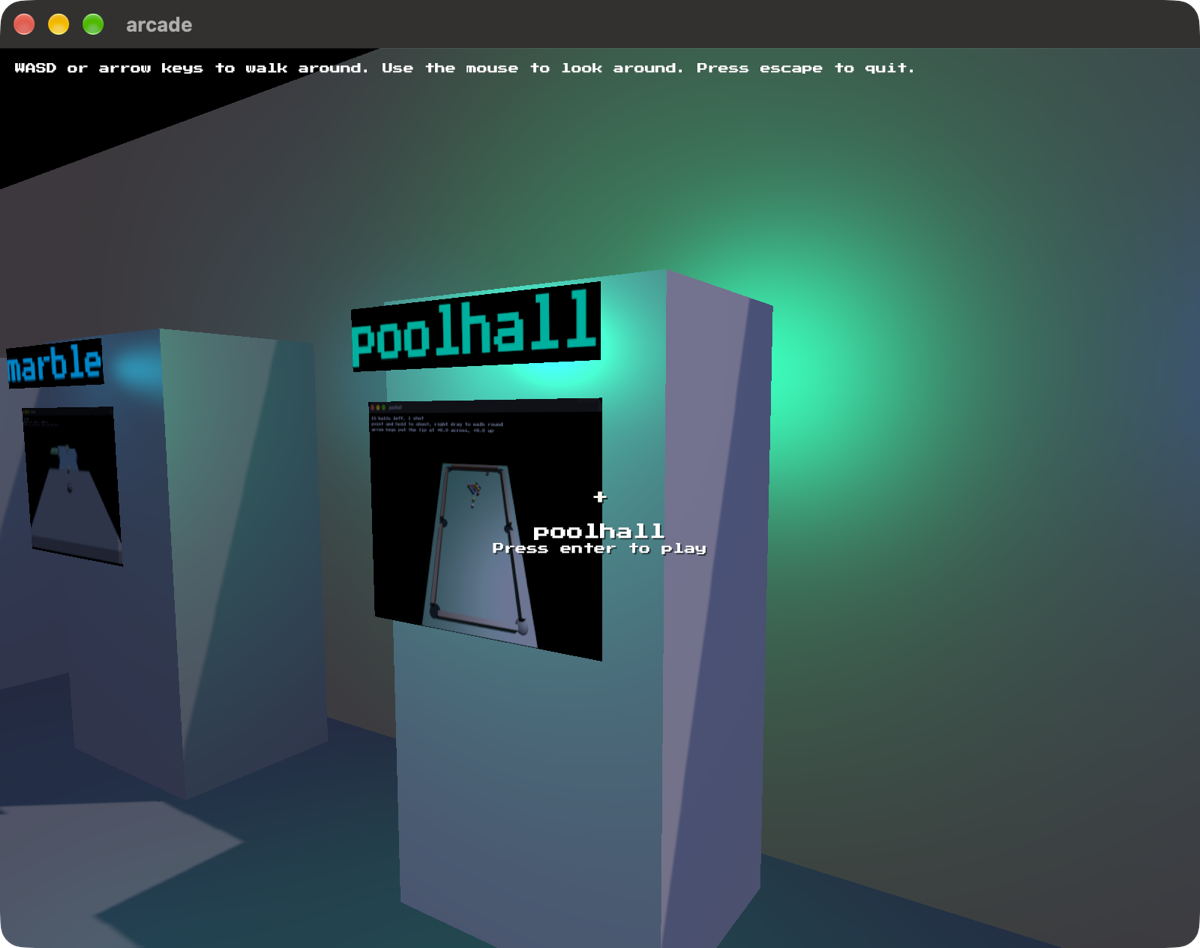Screen dimensions: 1200x948
Task: Close the arcade window with the red button
Action: point(24,24)
